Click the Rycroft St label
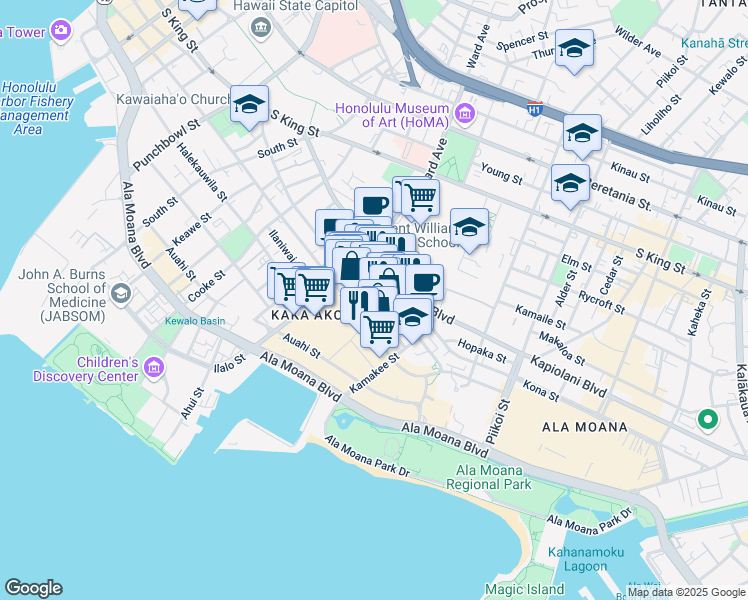 (602, 302)
